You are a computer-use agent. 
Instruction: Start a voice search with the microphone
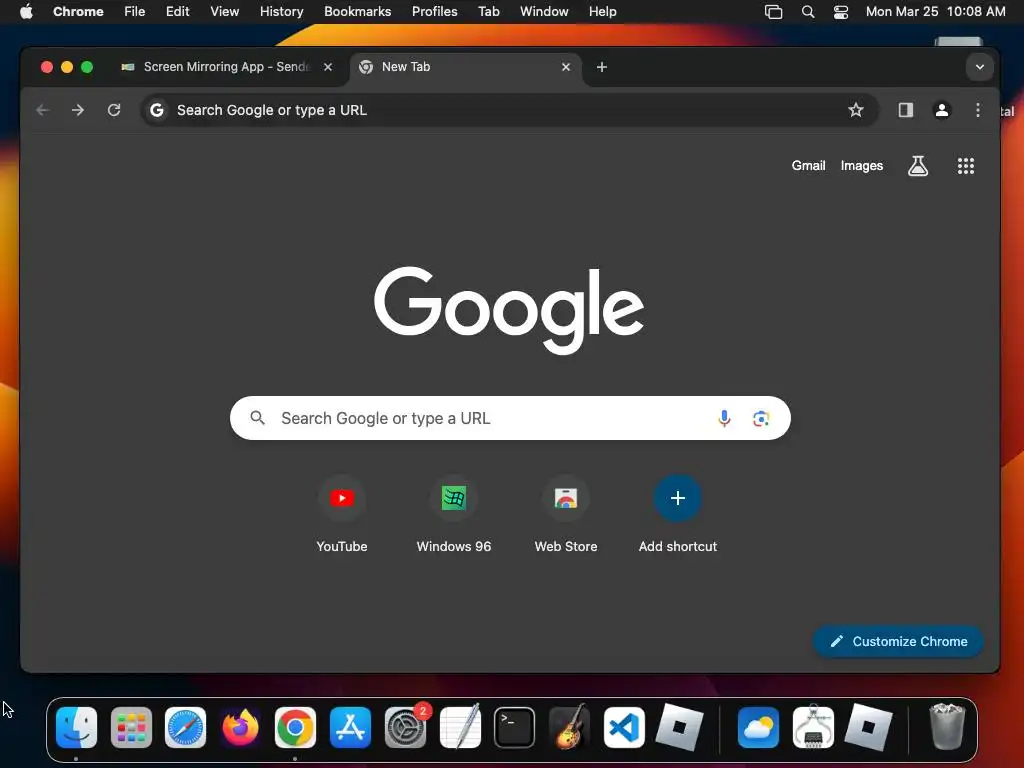pyautogui.click(x=724, y=418)
